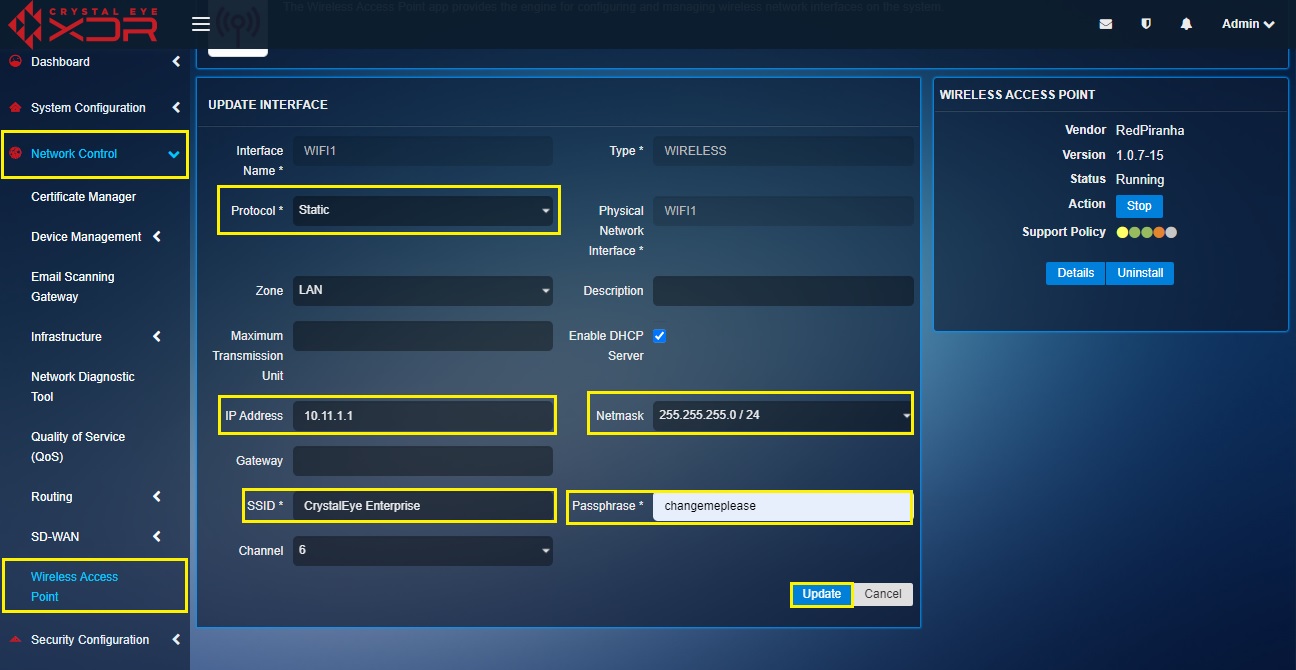
Task: Click the UPDATE INTERFACE heading
Action: (x=268, y=105)
